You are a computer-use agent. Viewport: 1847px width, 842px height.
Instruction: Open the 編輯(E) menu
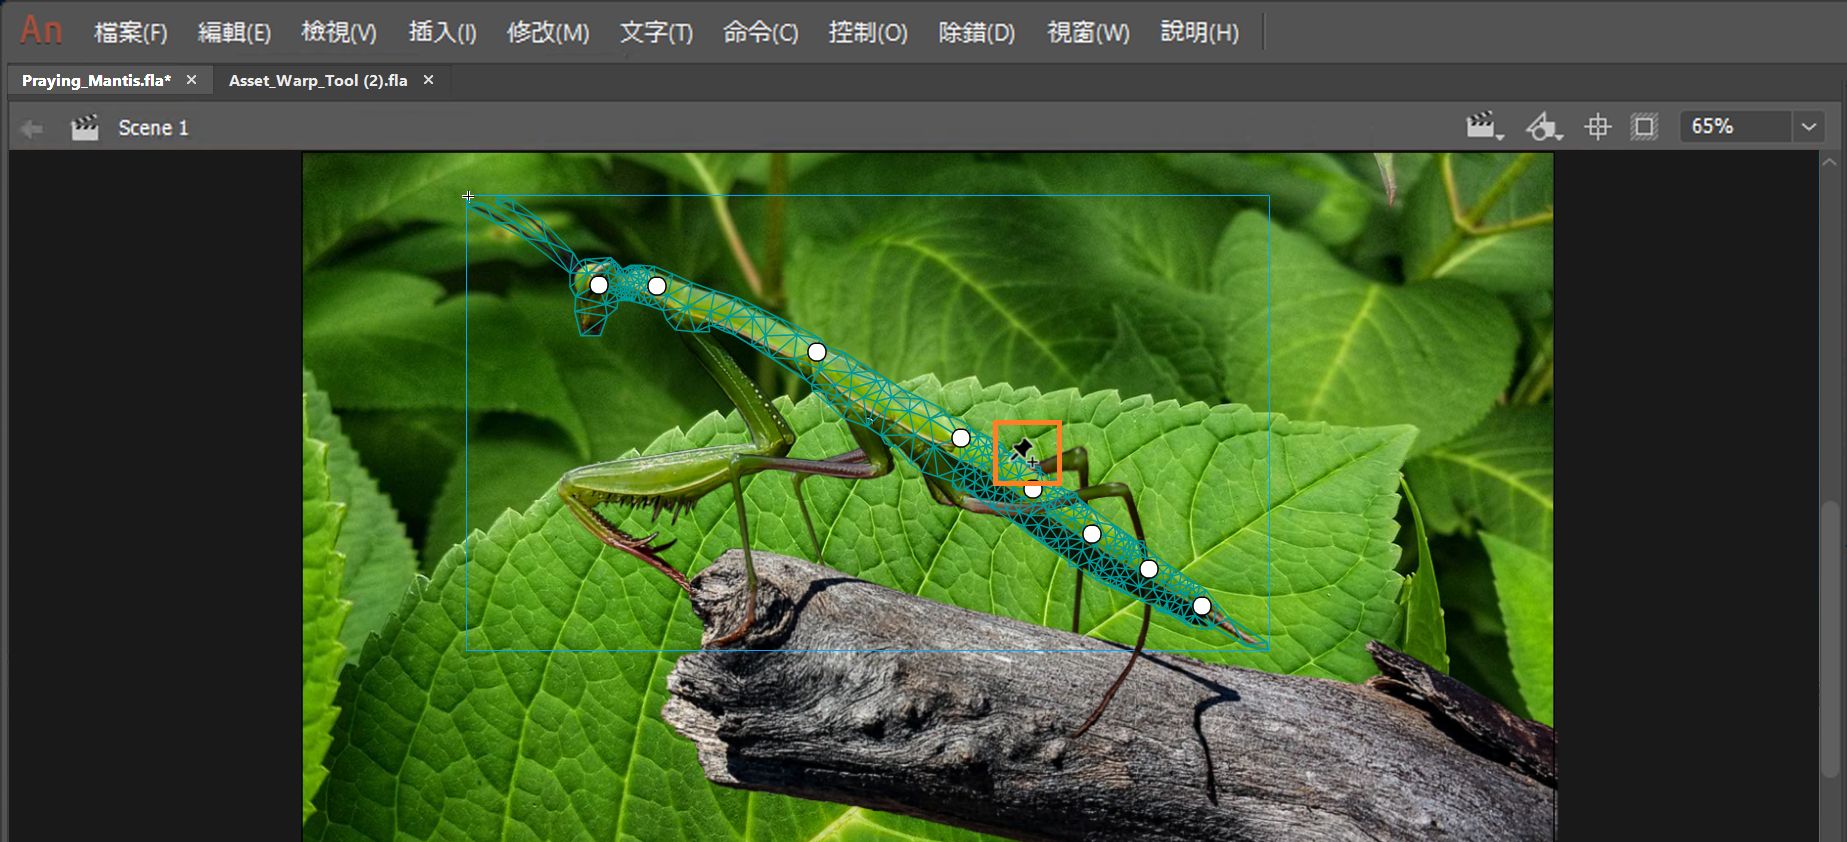234,33
